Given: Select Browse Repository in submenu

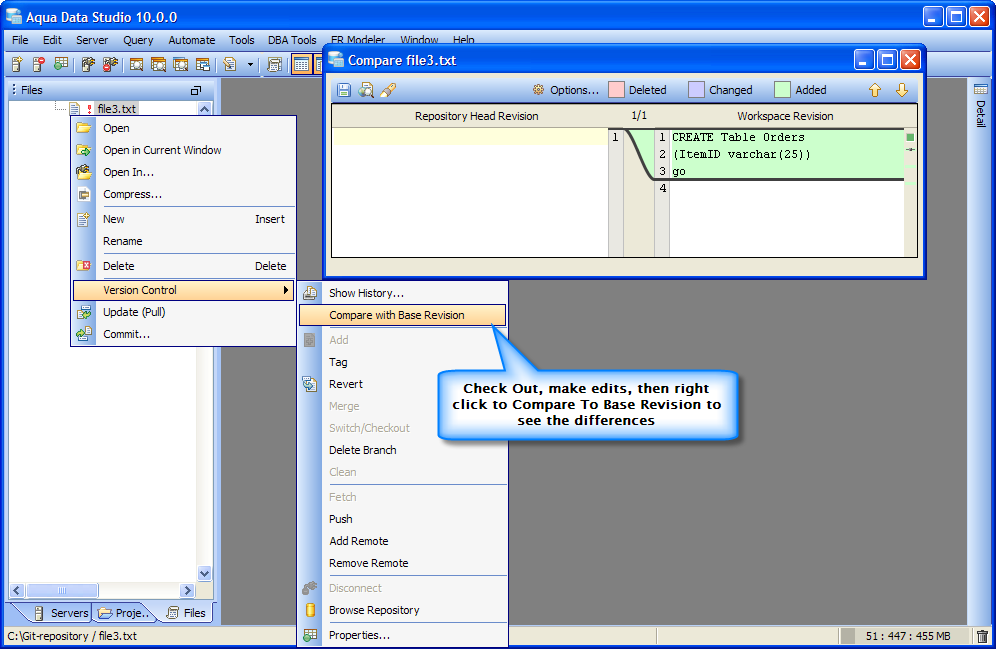Looking at the screenshot, I should [403, 610].
